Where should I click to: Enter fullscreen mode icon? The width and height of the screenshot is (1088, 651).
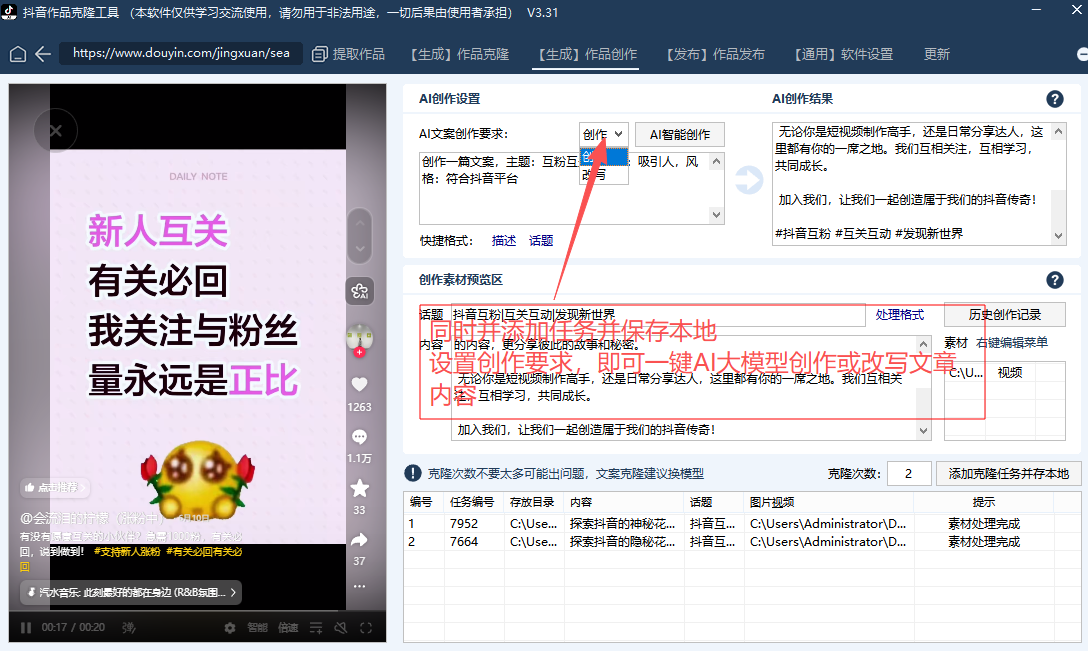coord(366,628)
